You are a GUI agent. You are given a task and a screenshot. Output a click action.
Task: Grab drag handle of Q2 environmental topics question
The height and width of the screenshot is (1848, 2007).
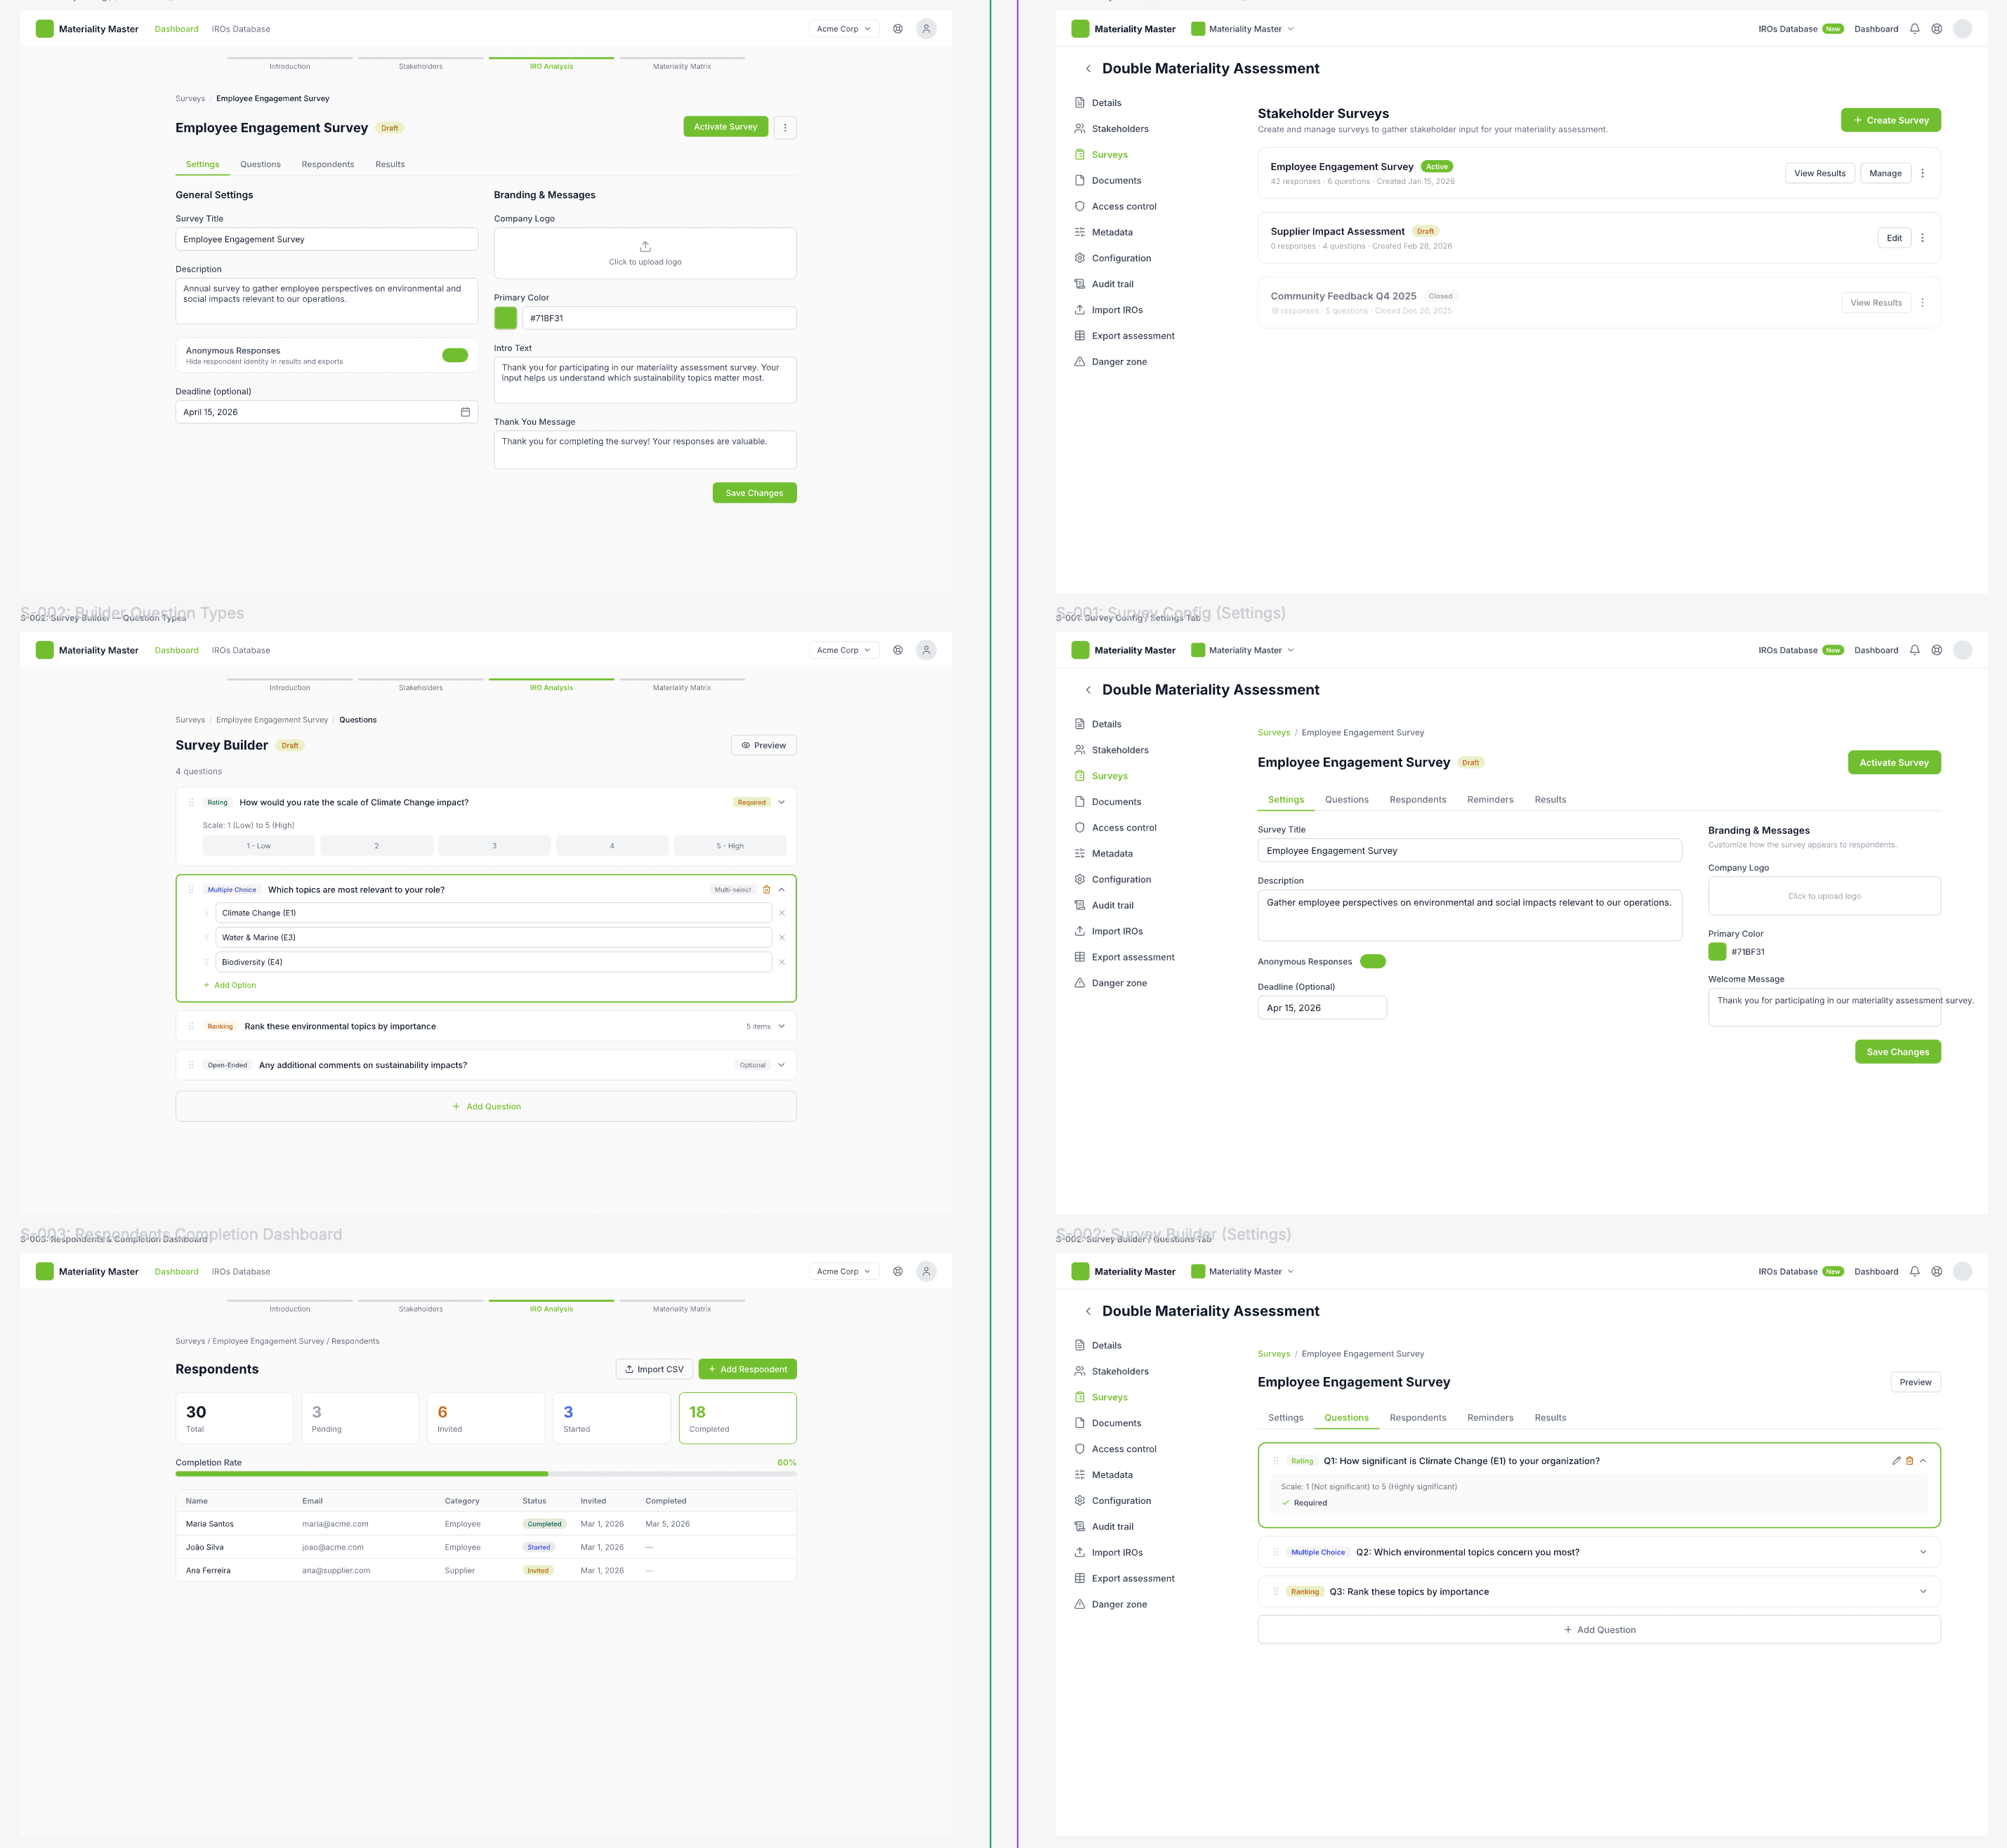(x=1275, y=1552)
